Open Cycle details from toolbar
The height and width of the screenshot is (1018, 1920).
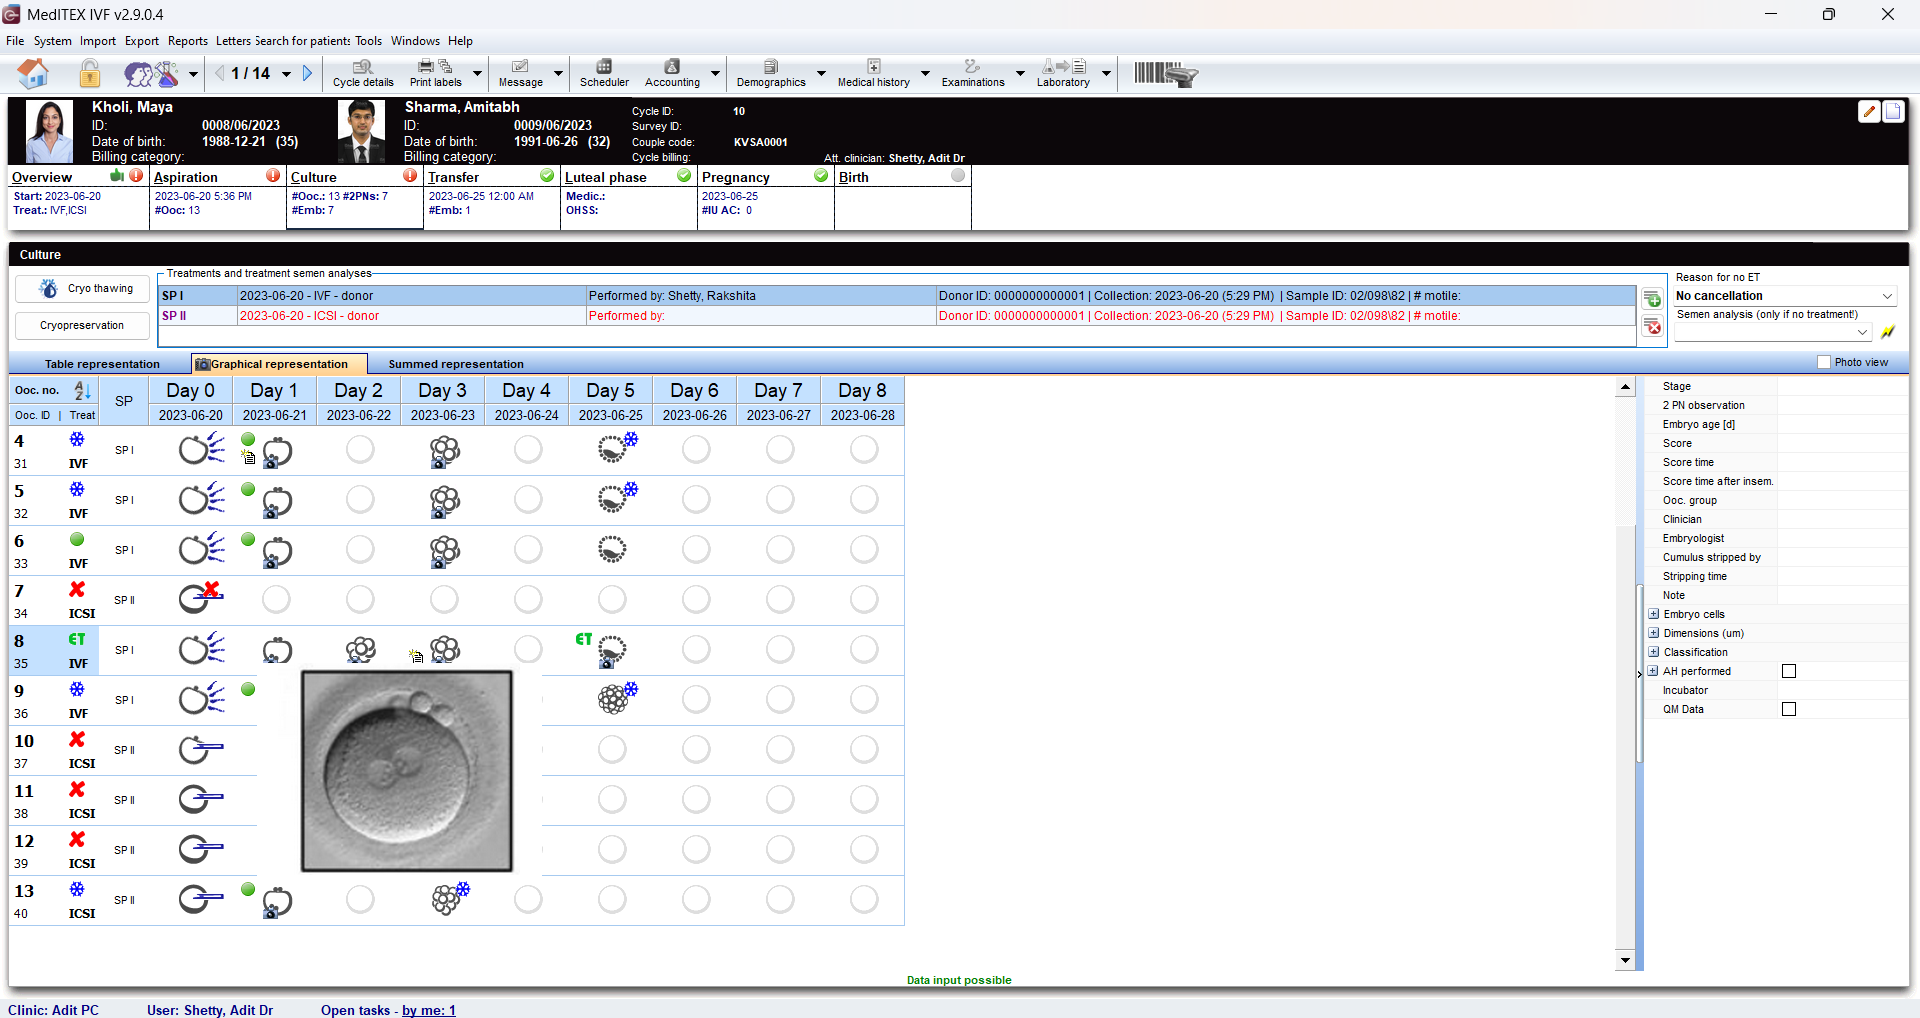click(x=363, y=73)
